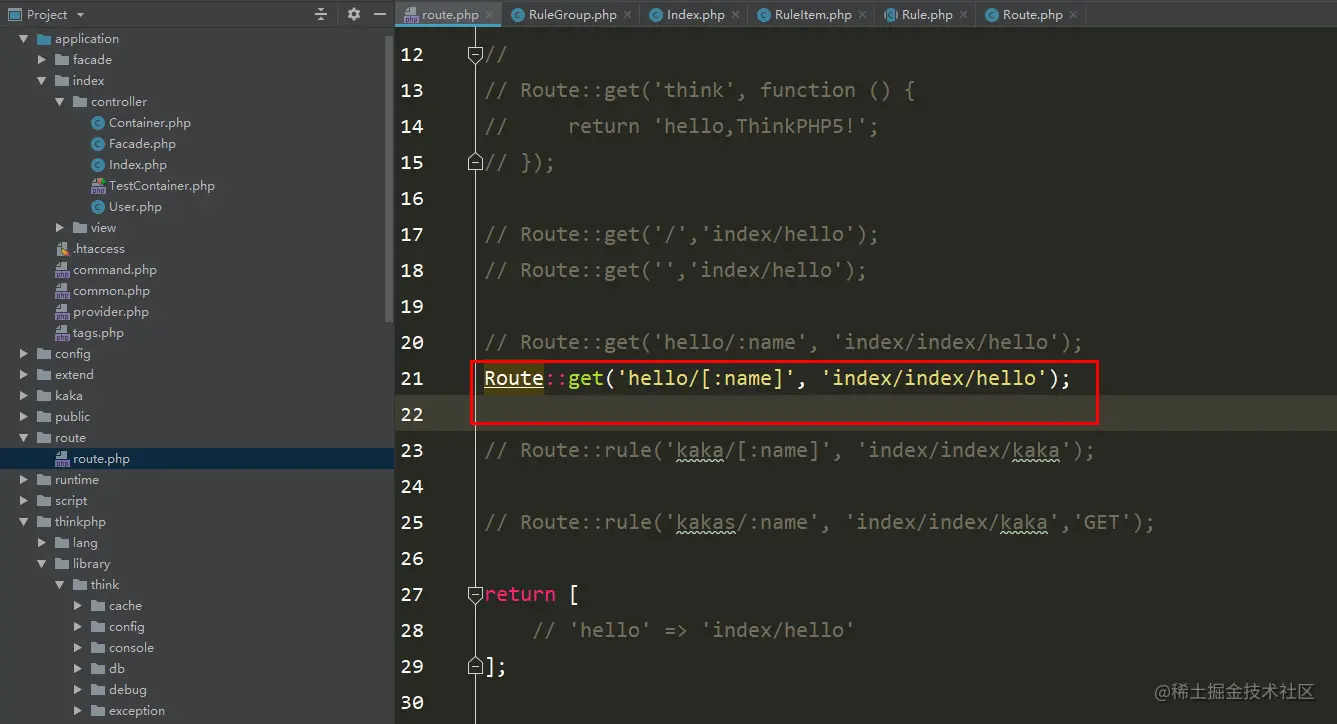This screenshot has width=1337, height=724.
Task: Collapse the index folder
Action: (42, 81)
